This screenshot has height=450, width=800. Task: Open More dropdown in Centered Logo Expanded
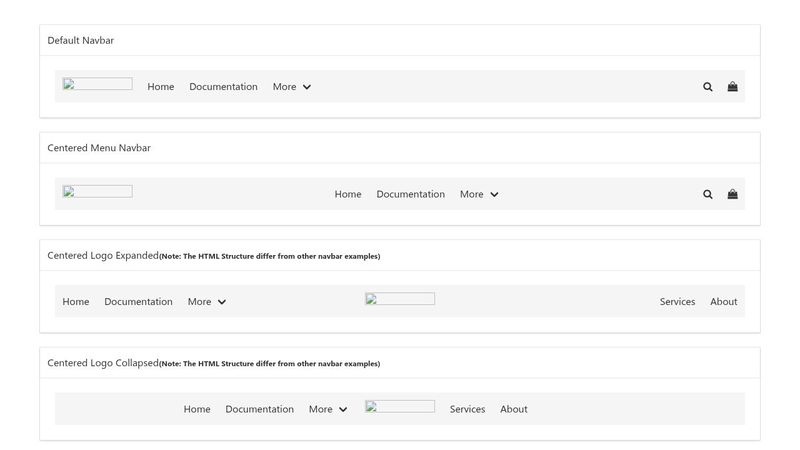[207, 302]
